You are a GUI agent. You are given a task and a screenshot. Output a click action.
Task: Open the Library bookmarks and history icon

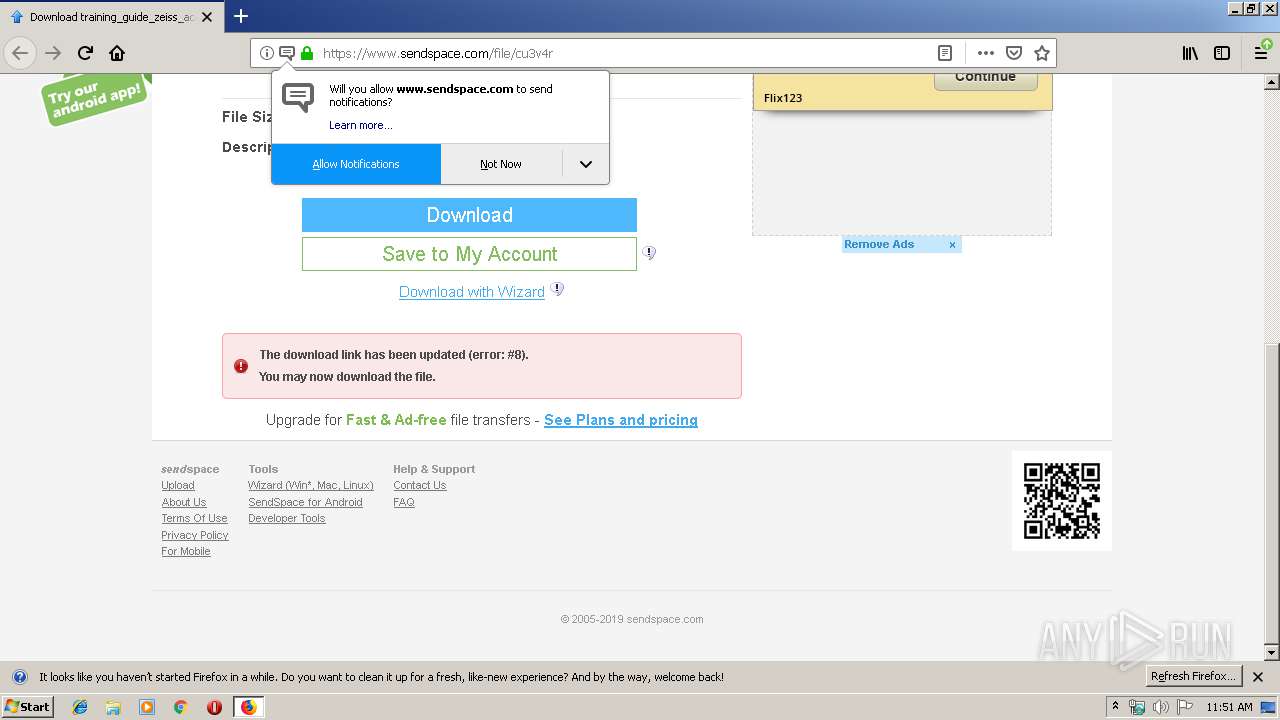click(1189, 53)
